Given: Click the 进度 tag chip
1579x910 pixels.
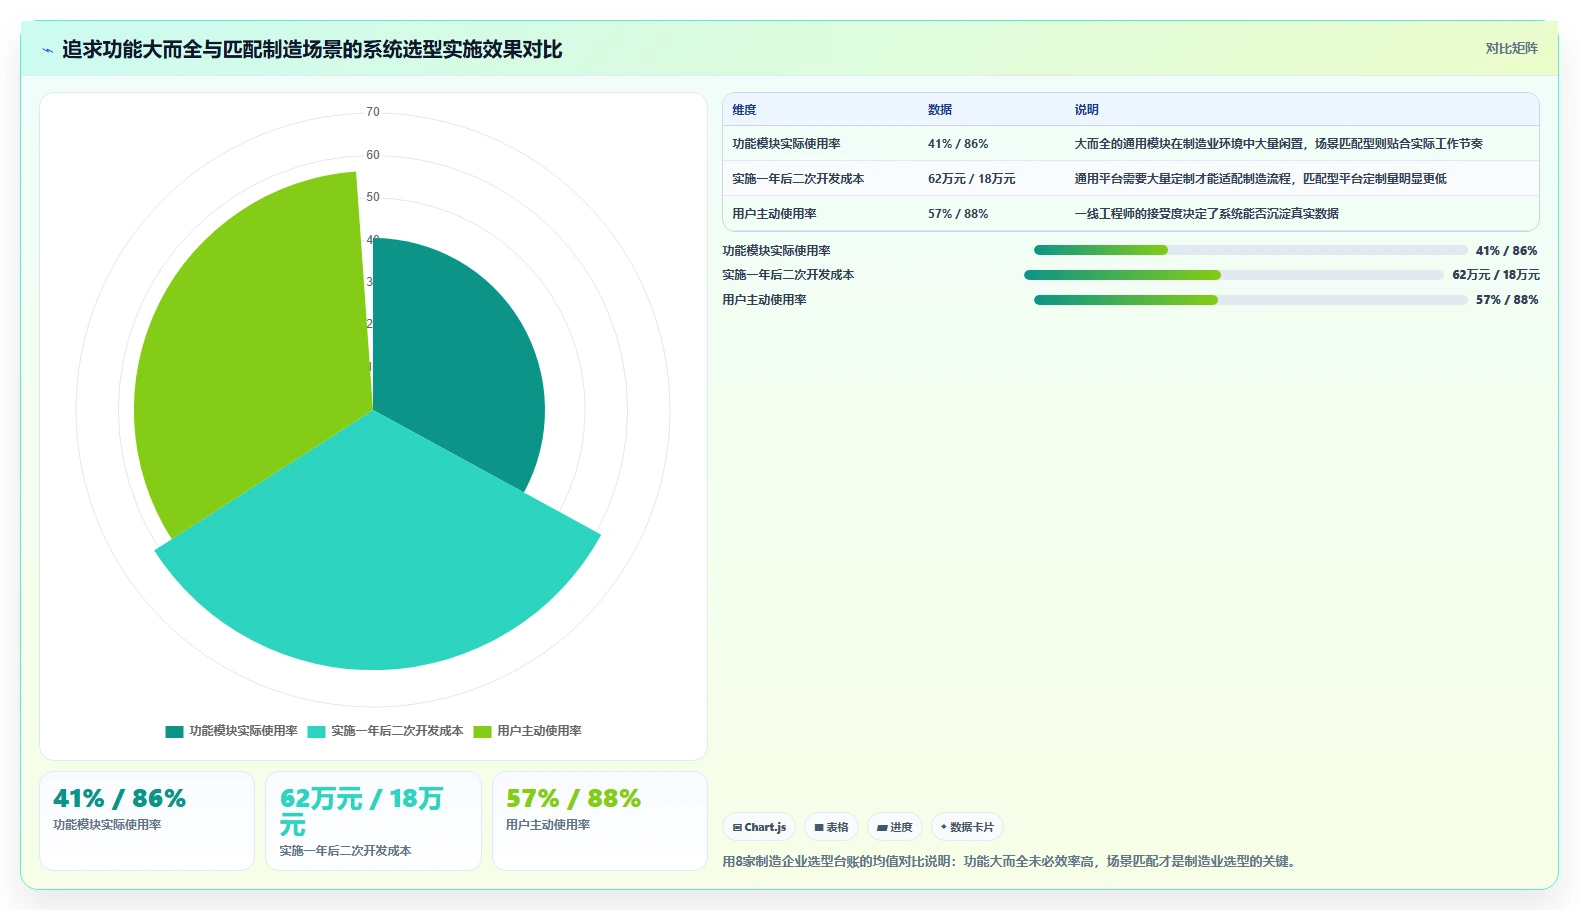Looking at the screenshot, I should pos(895,827).
